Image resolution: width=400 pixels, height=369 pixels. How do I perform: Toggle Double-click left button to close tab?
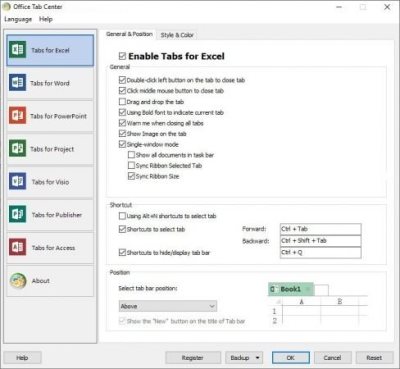click(x=122, y=80)
